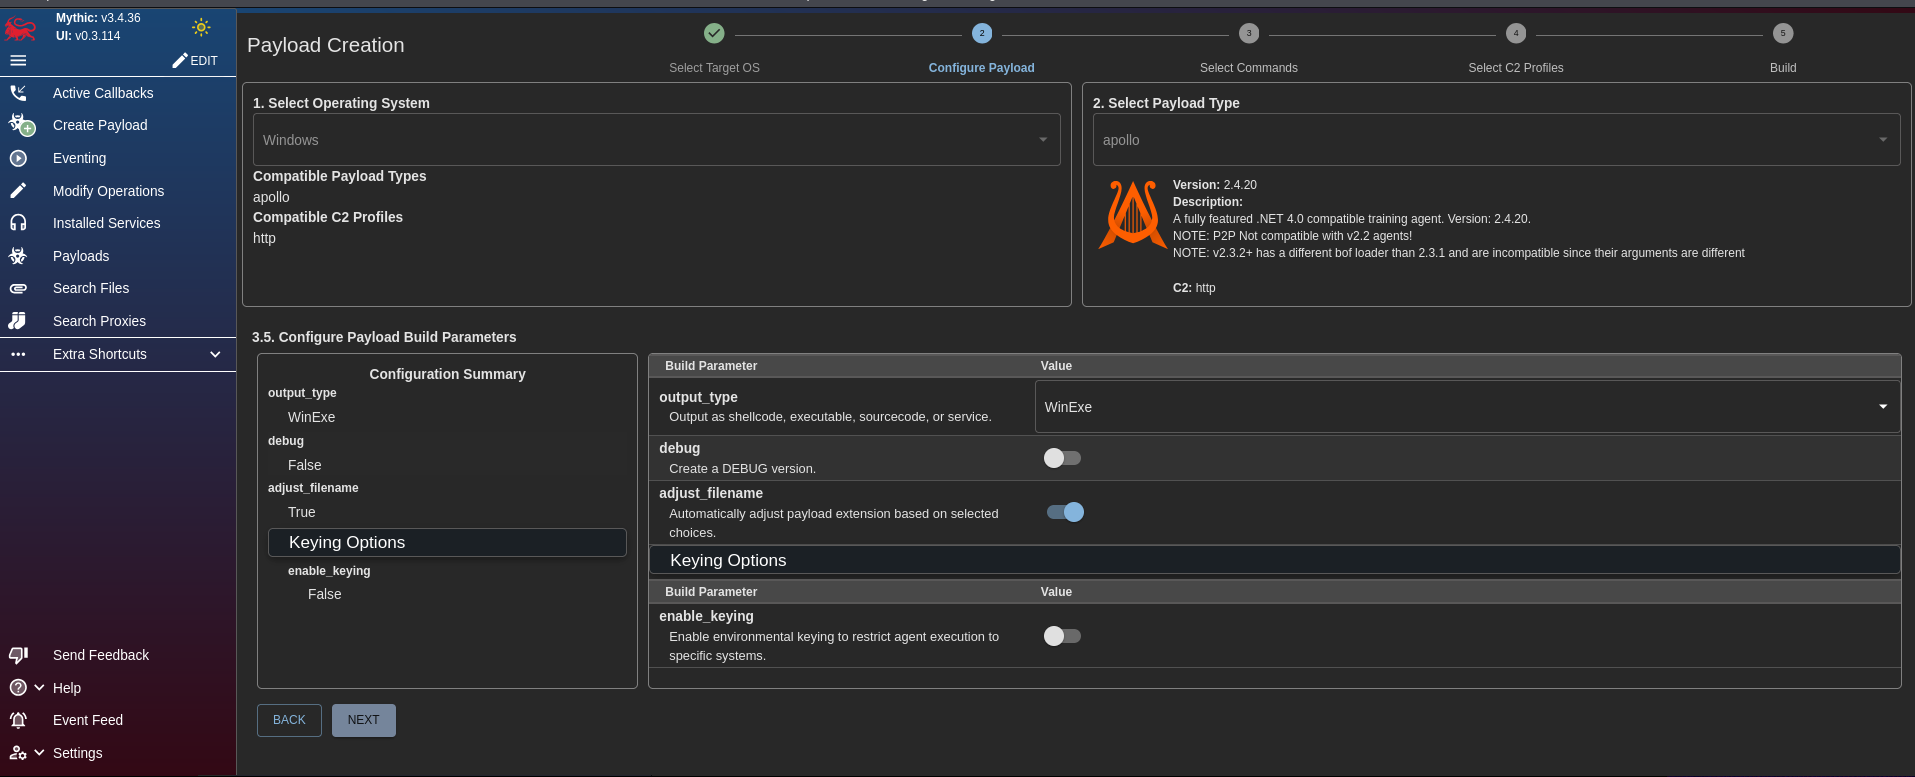Click step 5 Build circle

[1783, 33]
